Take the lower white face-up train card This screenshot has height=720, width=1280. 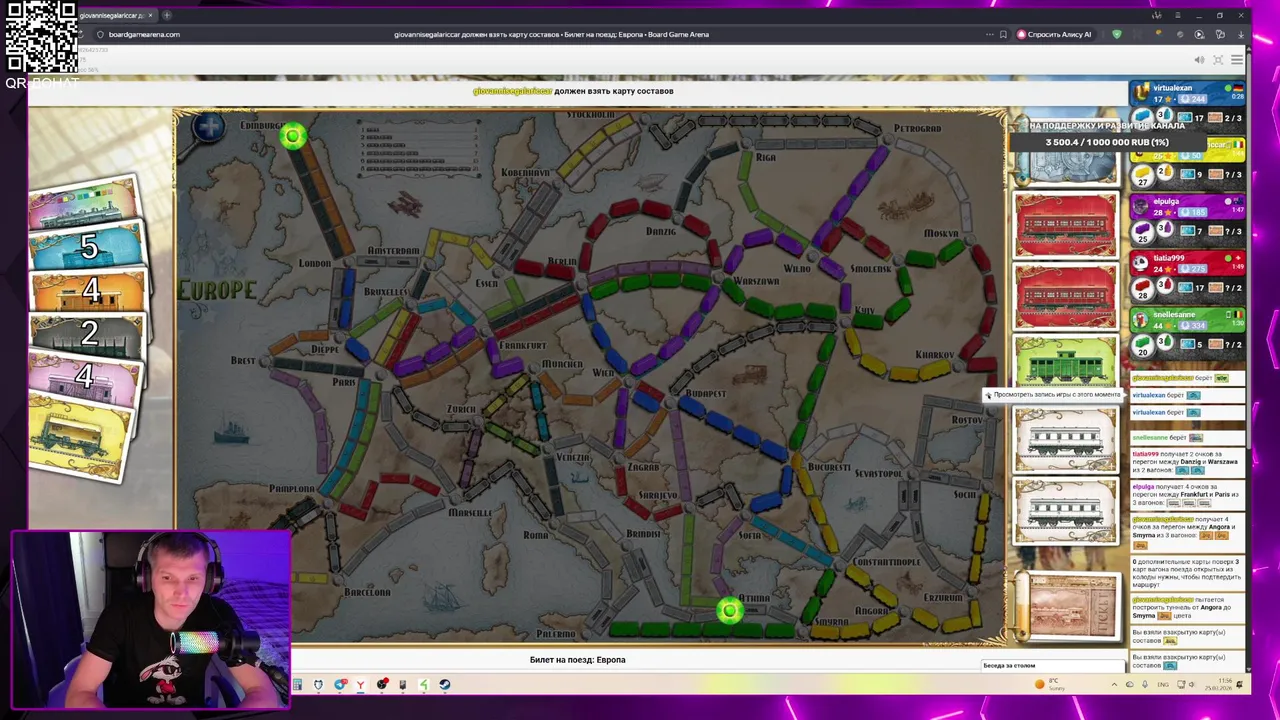click(x=1065, y=511)
